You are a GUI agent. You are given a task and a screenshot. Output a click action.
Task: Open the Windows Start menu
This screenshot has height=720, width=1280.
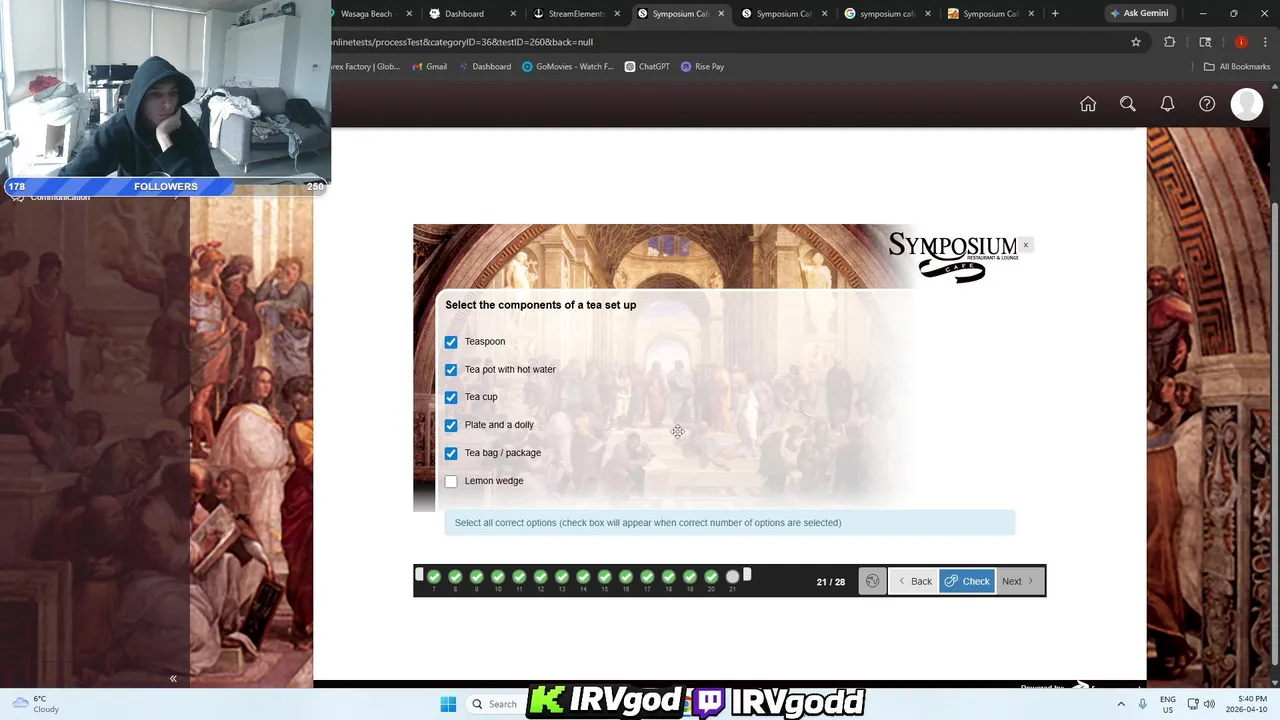(x=448, y=704)
